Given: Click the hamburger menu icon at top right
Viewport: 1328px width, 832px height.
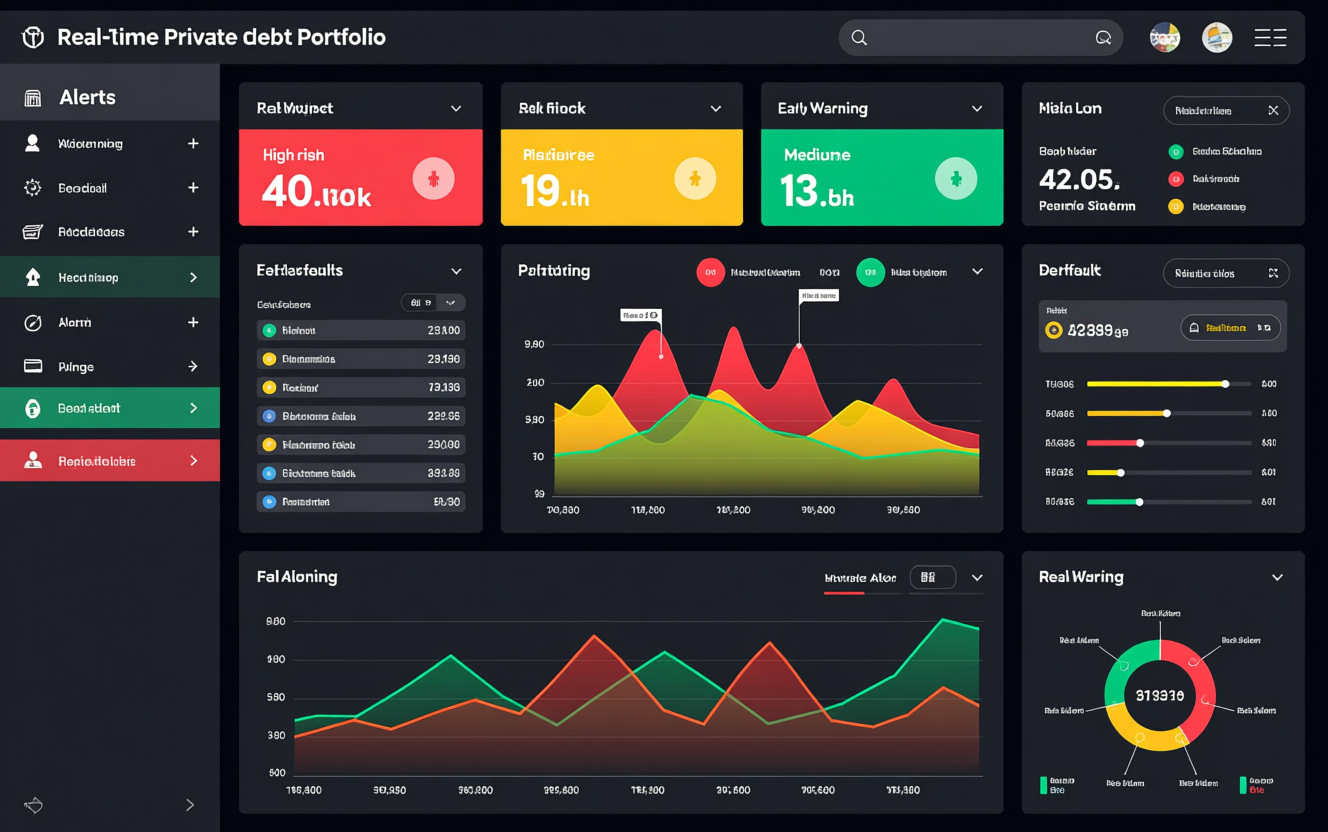Looking at the screenshot, I should point(1270,38).
